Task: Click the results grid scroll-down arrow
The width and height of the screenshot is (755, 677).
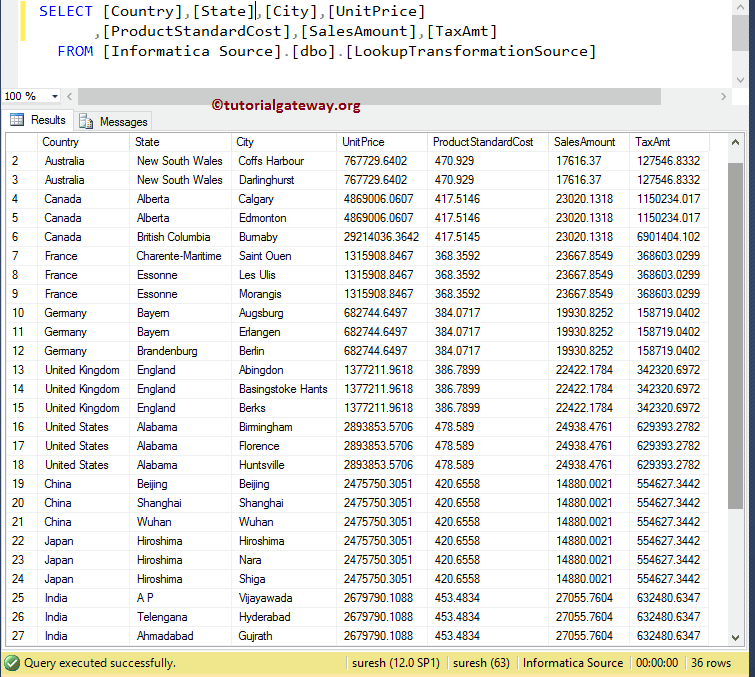Action: (x=735, y=637)
